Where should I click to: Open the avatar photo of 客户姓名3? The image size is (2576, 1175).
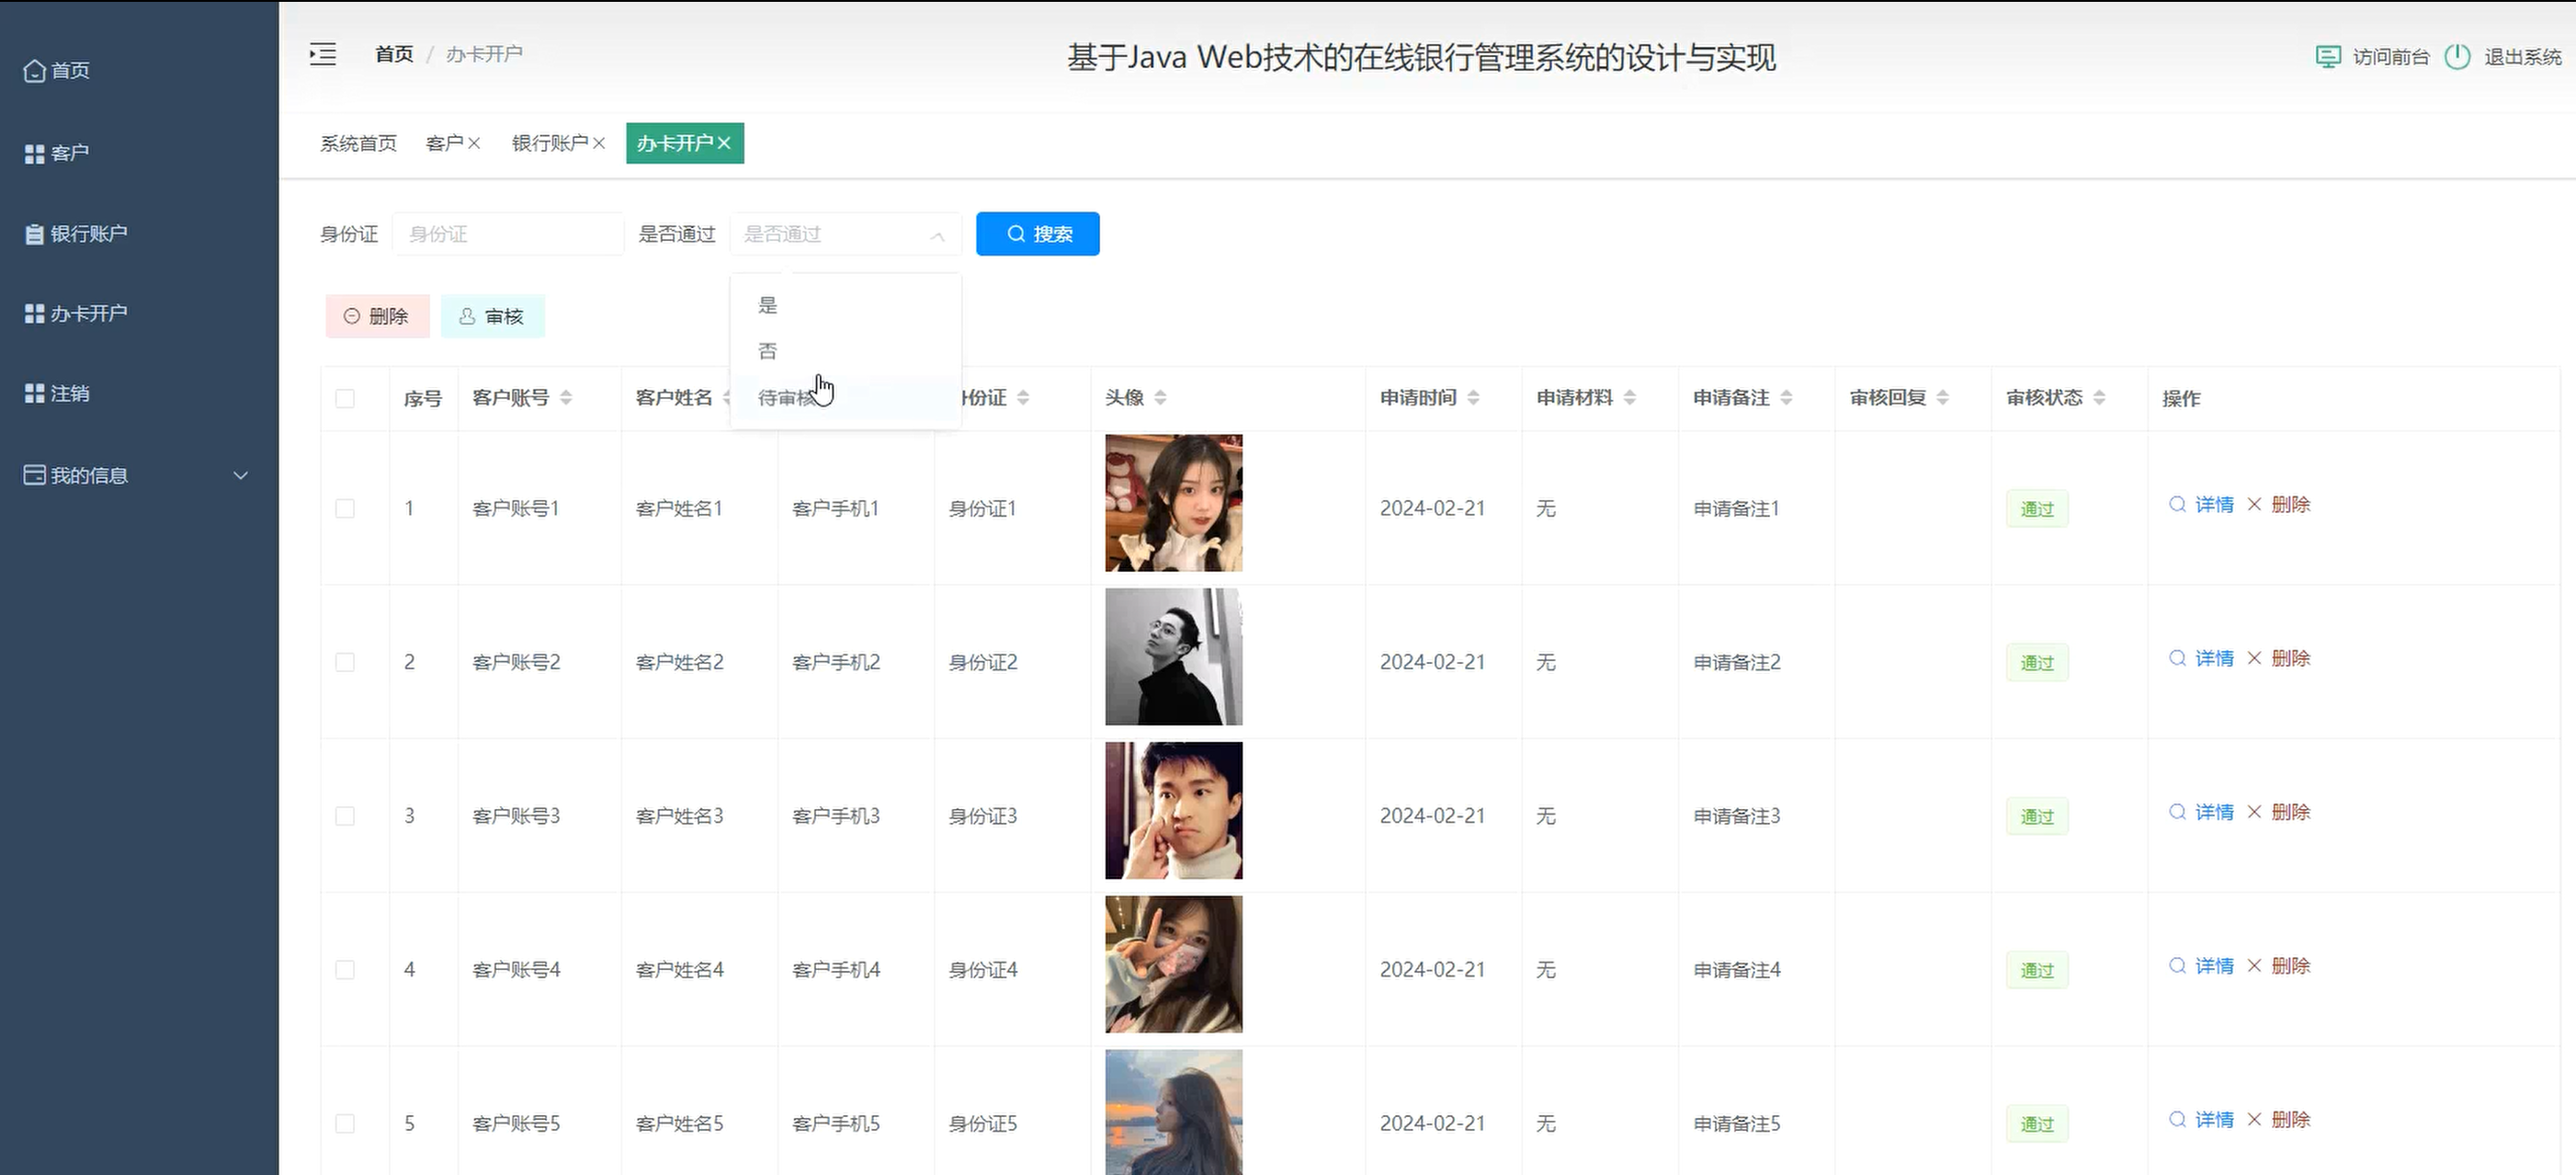pos(1173,811)
